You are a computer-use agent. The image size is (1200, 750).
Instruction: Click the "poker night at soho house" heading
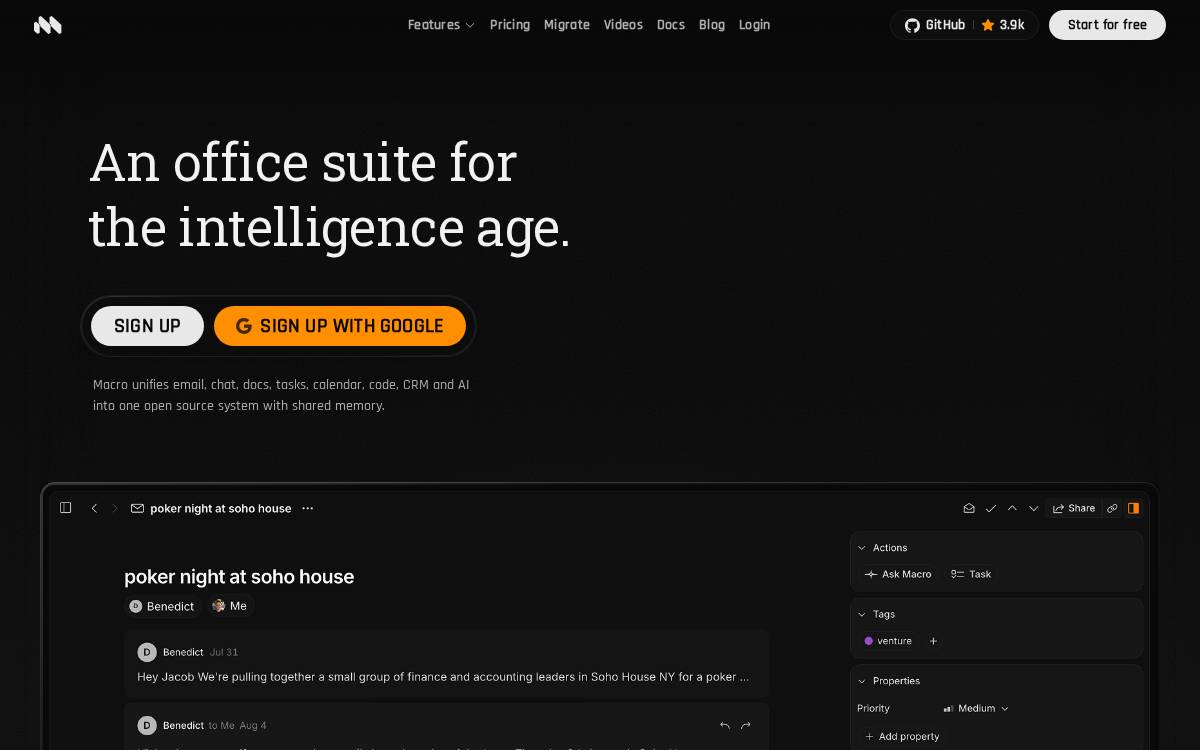click(x=239, y=577)
